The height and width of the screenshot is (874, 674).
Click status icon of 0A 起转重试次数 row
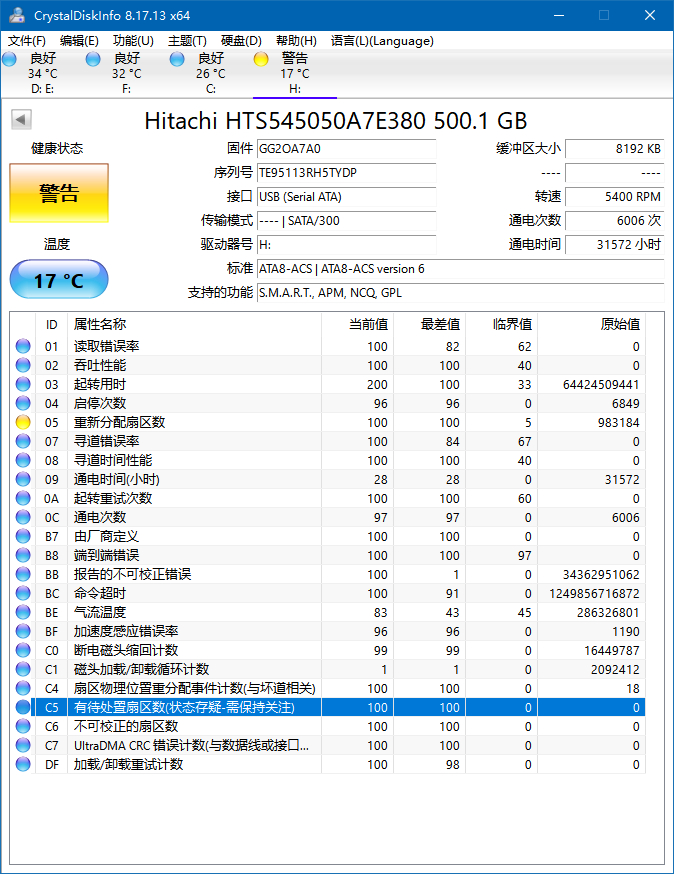click(x=23, y=498)
